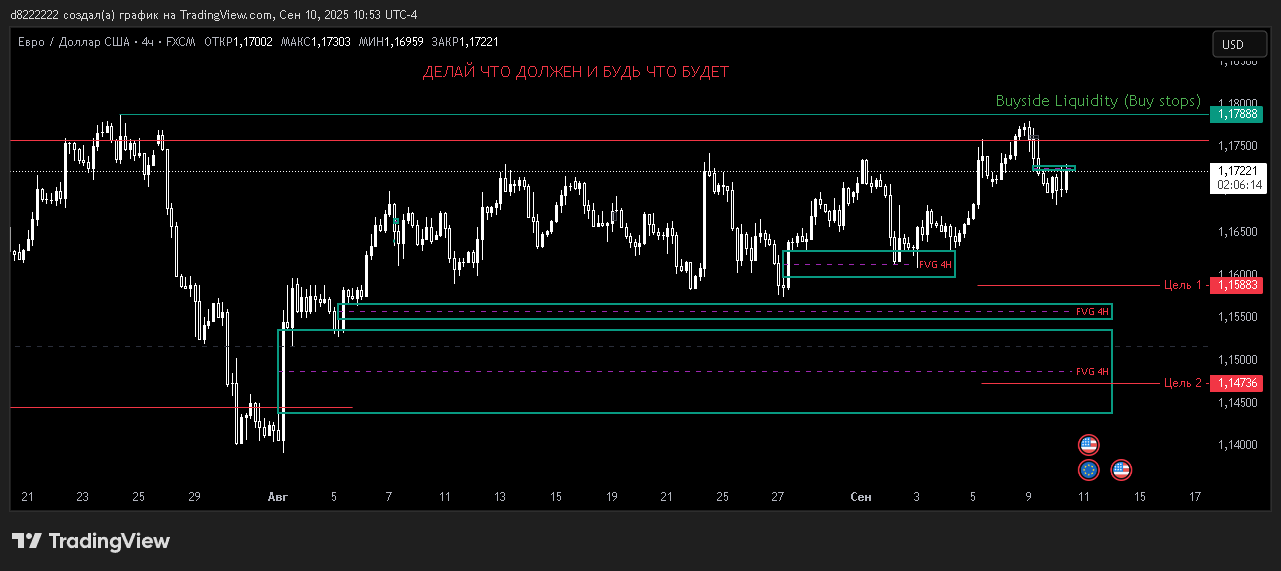The height and width of the screenshot is (571, 1281).
Task: Click the Buyside Liquidity (Buy stops) label
Action: coord(1098,101)
